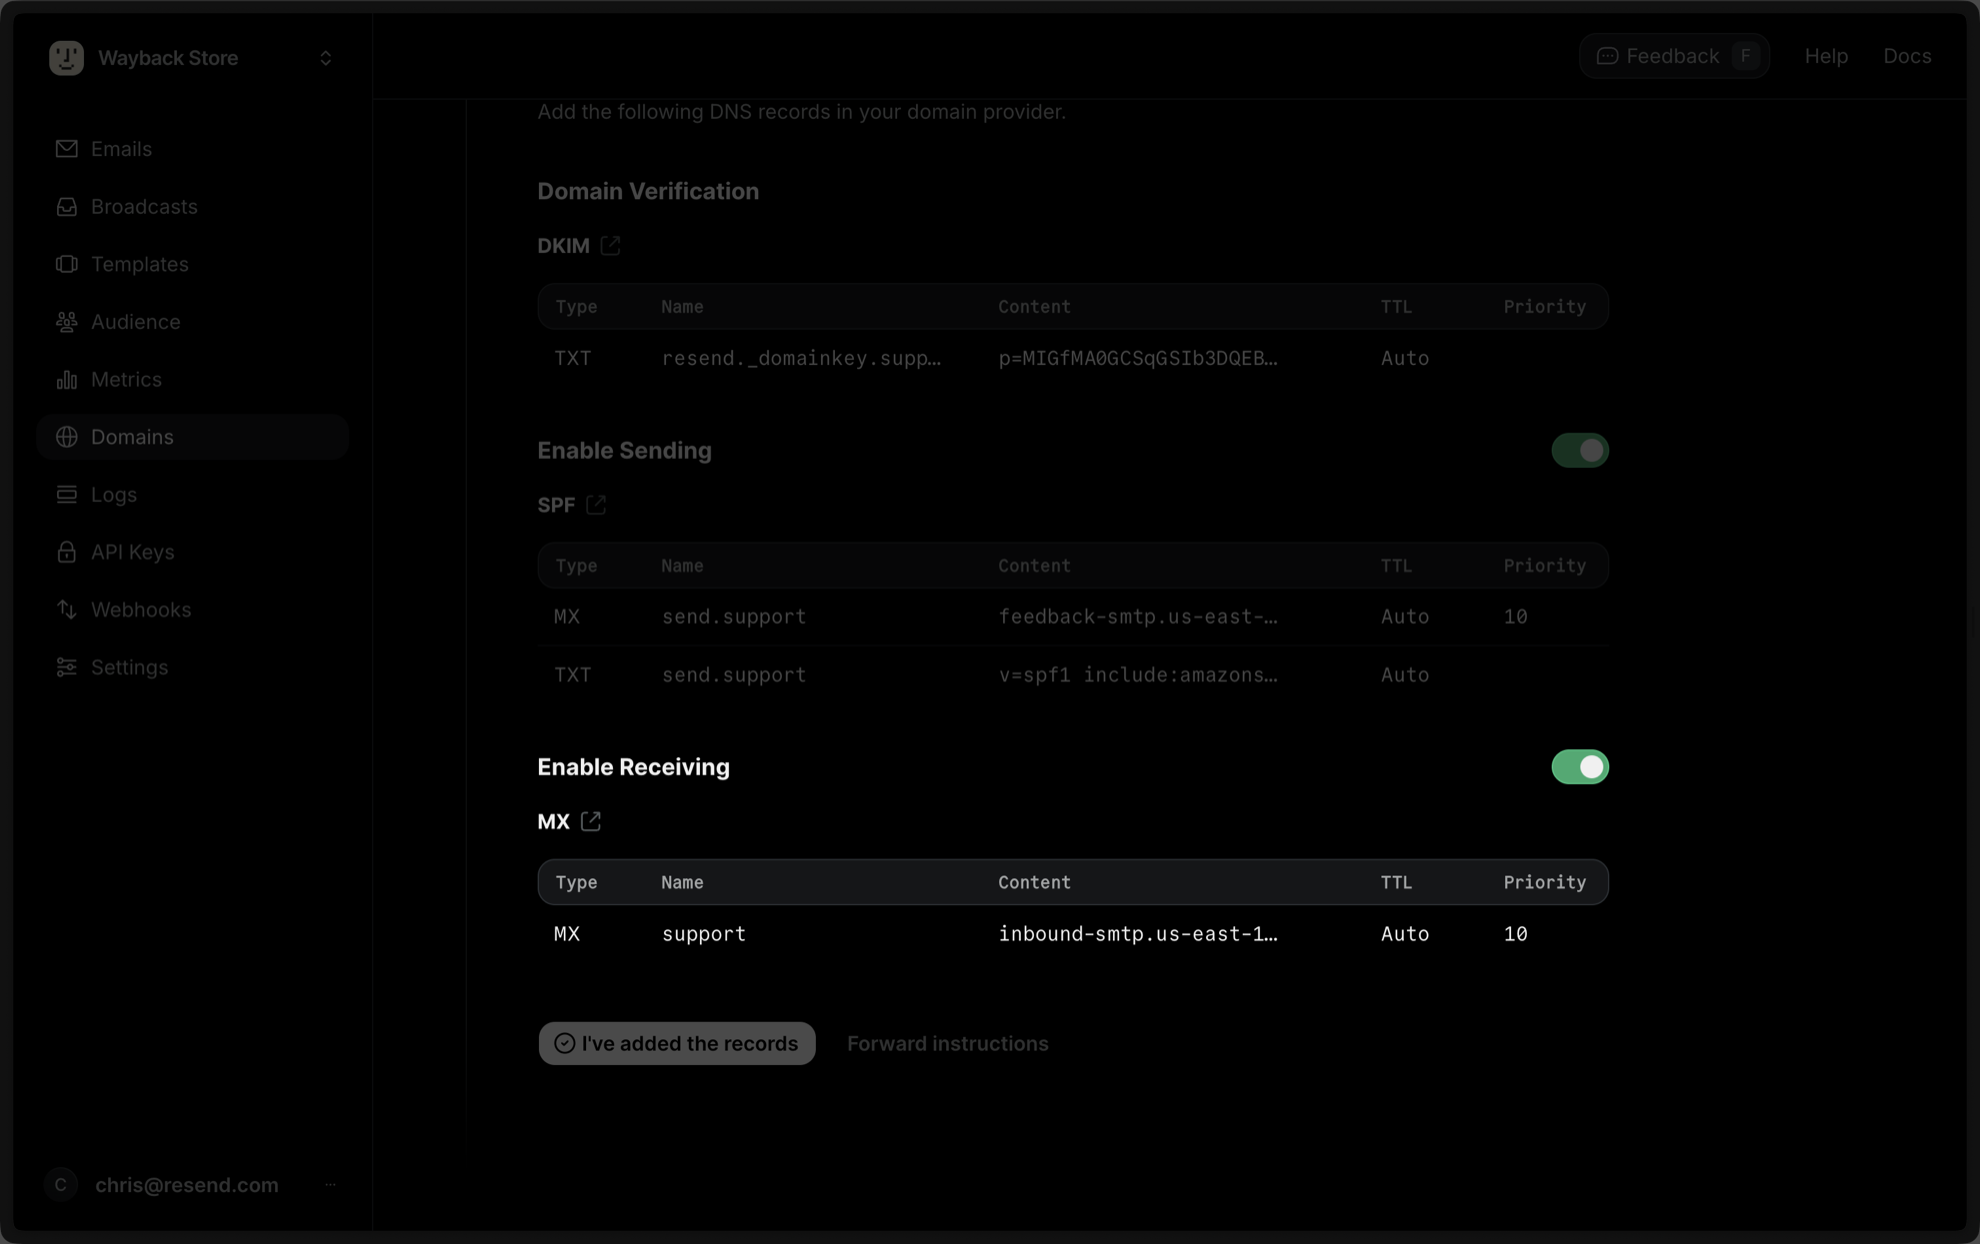Open the API Keys page
This screenshot has height=1244, width=1980.
coord(132,551)
